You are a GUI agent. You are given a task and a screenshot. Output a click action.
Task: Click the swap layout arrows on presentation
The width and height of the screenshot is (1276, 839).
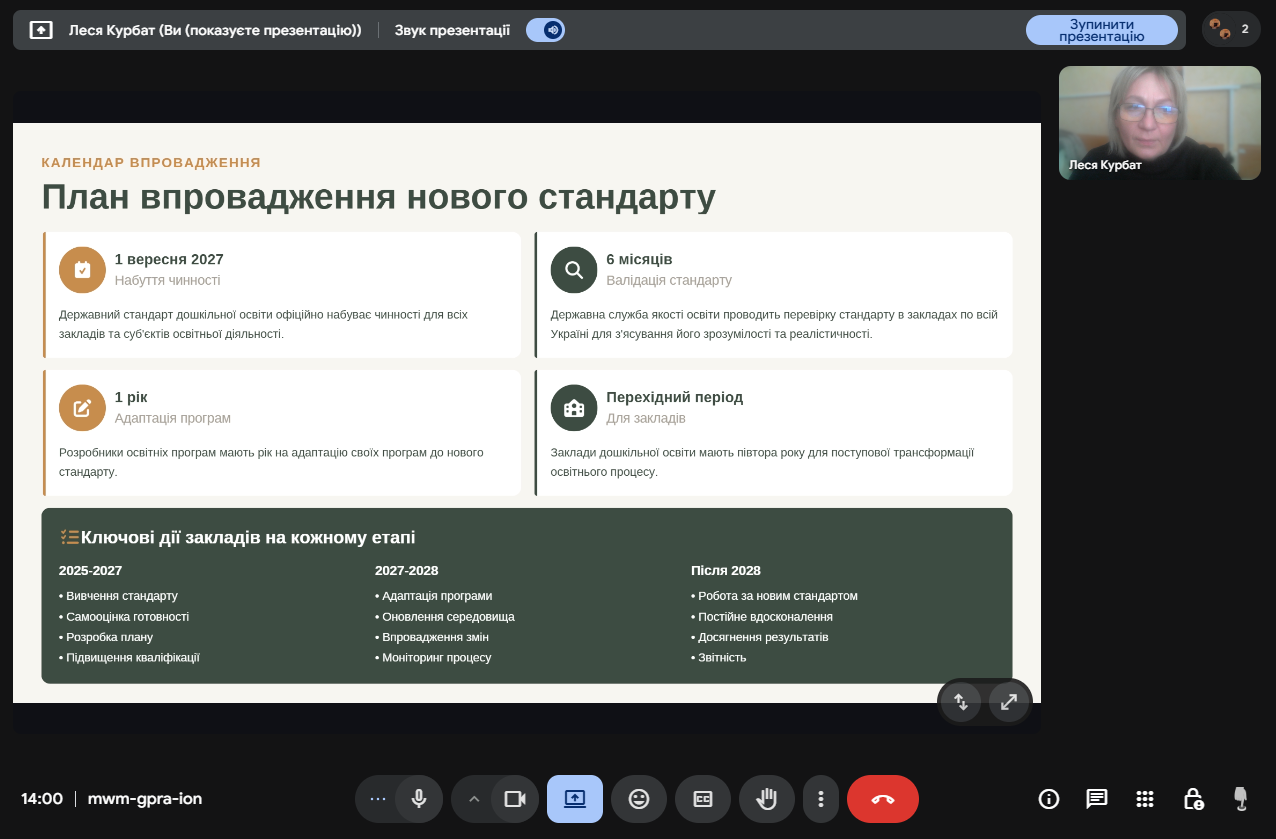(961, 702)
